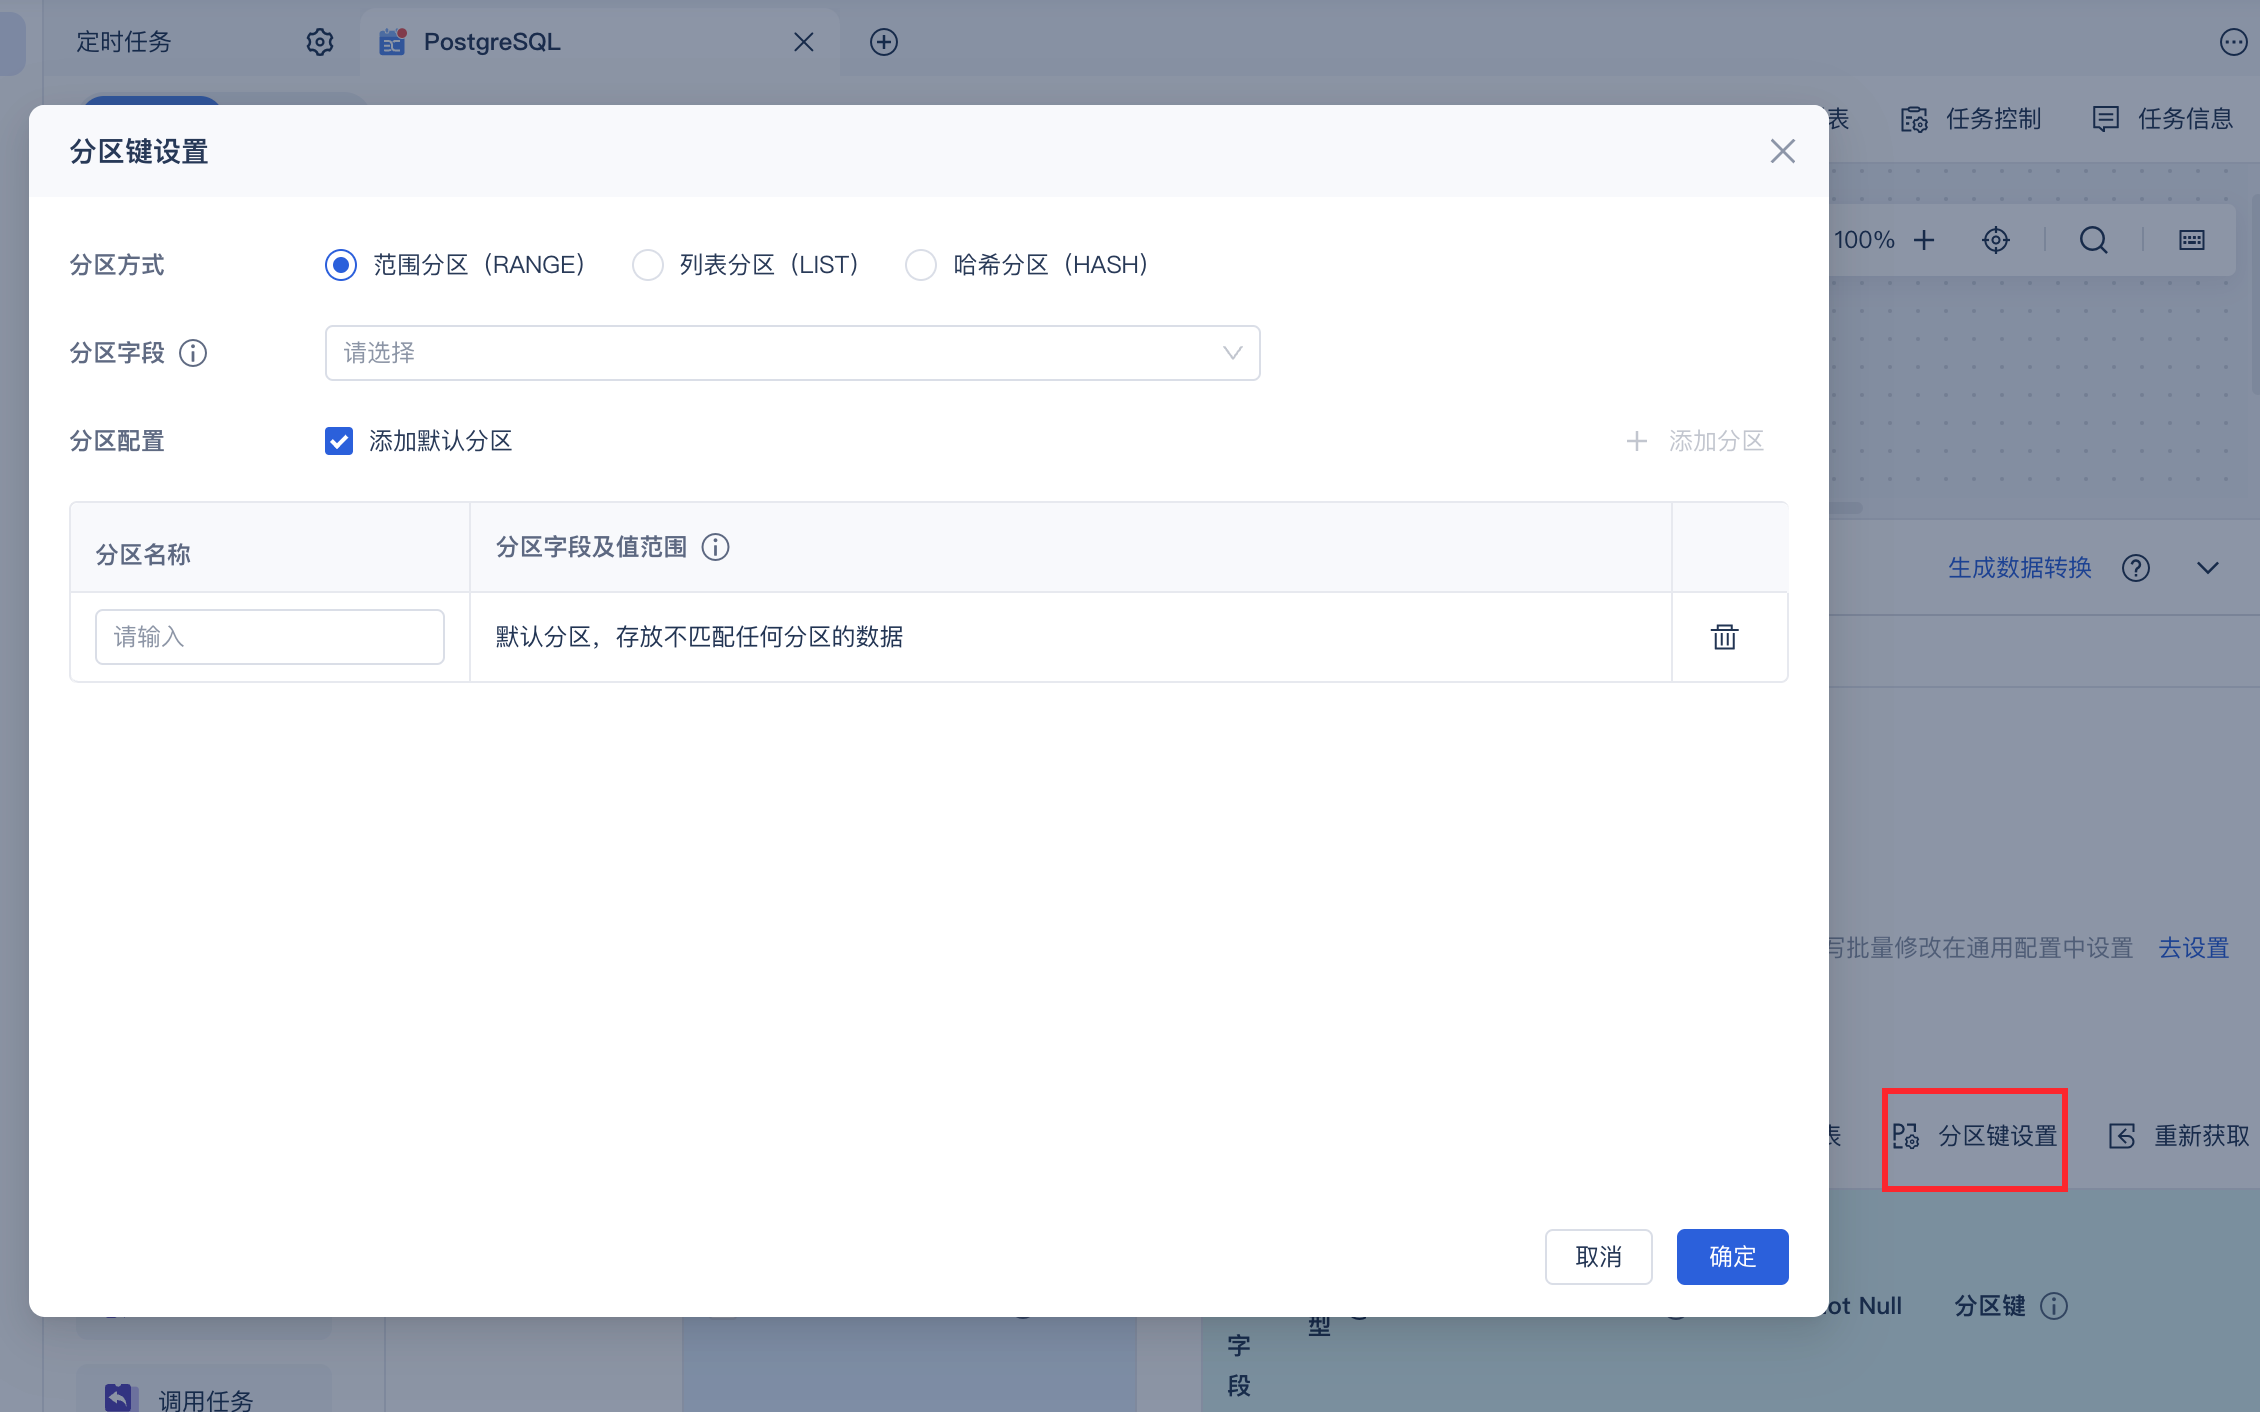Image resolution: width=2260 pixels, height=1412 pixels.
Task: Open the settings gear beside 定时任务
Action: pyautogui.click(x=319, y=42)
